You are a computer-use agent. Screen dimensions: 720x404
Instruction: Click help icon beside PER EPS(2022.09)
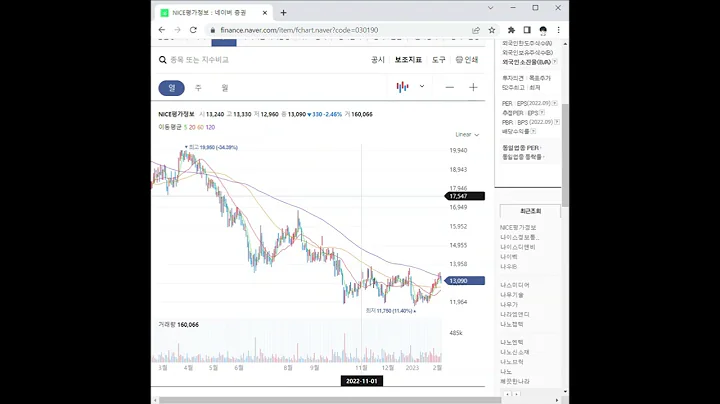tap(554, 103)
